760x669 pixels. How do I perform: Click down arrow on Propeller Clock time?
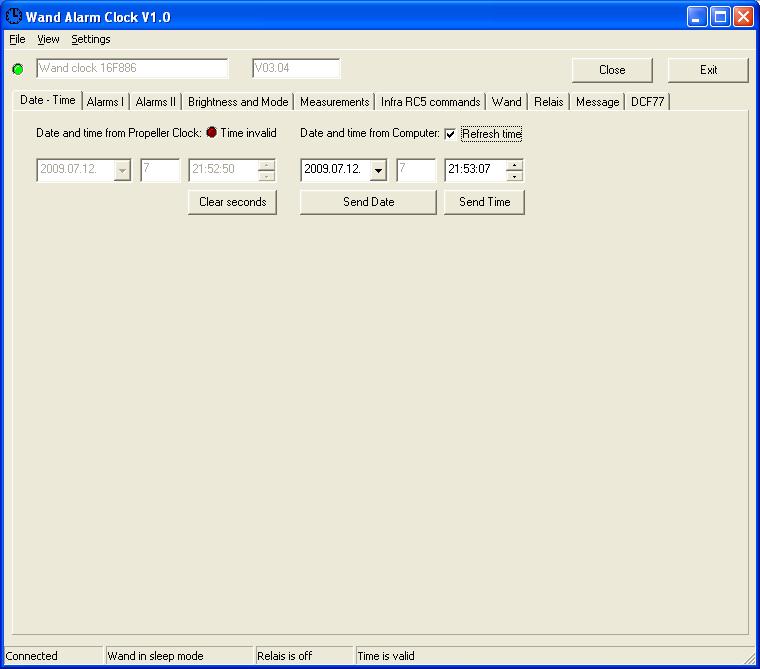tap(266, 176)
